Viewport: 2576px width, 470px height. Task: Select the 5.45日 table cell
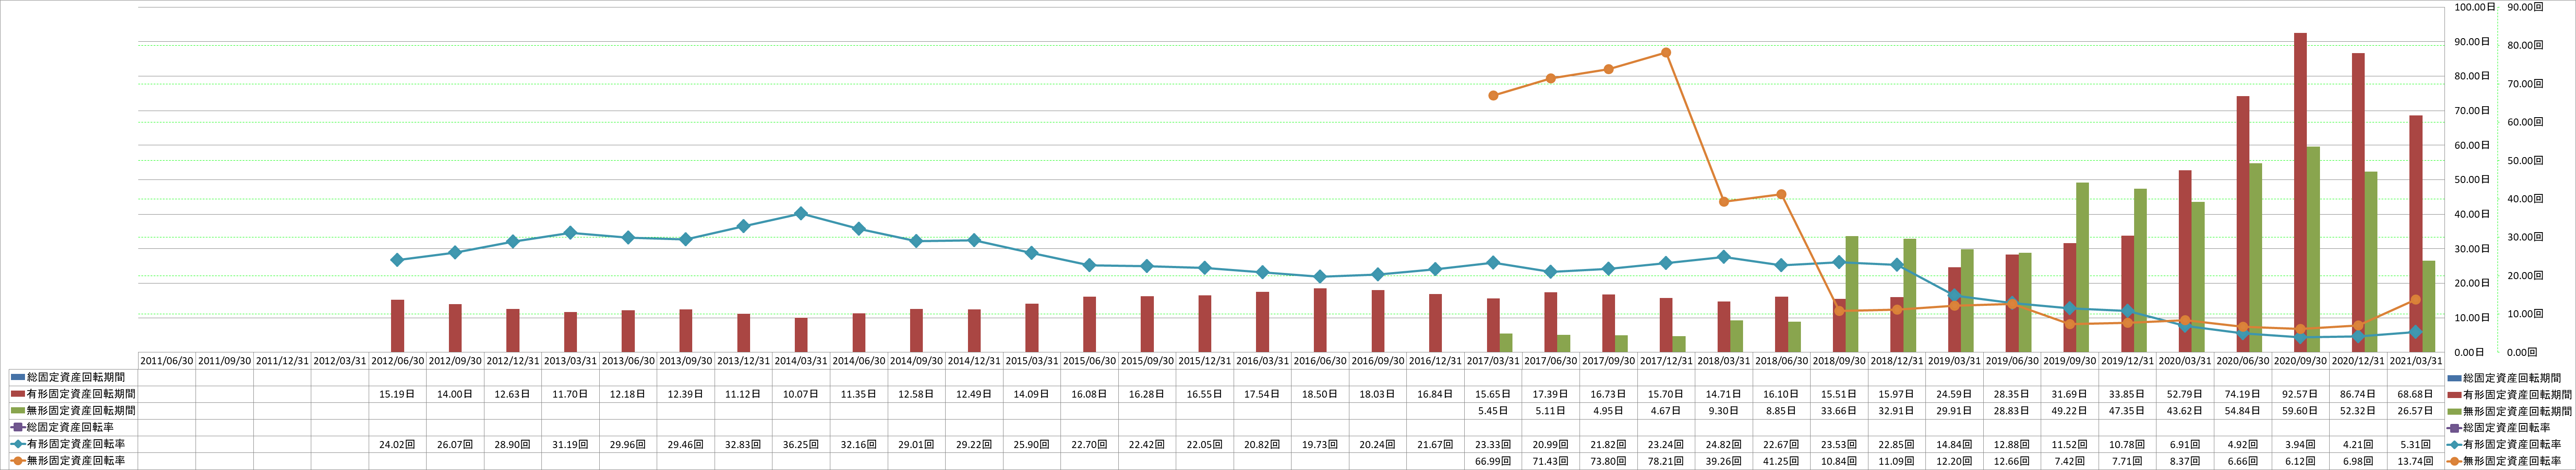(x=1493, y=411)
